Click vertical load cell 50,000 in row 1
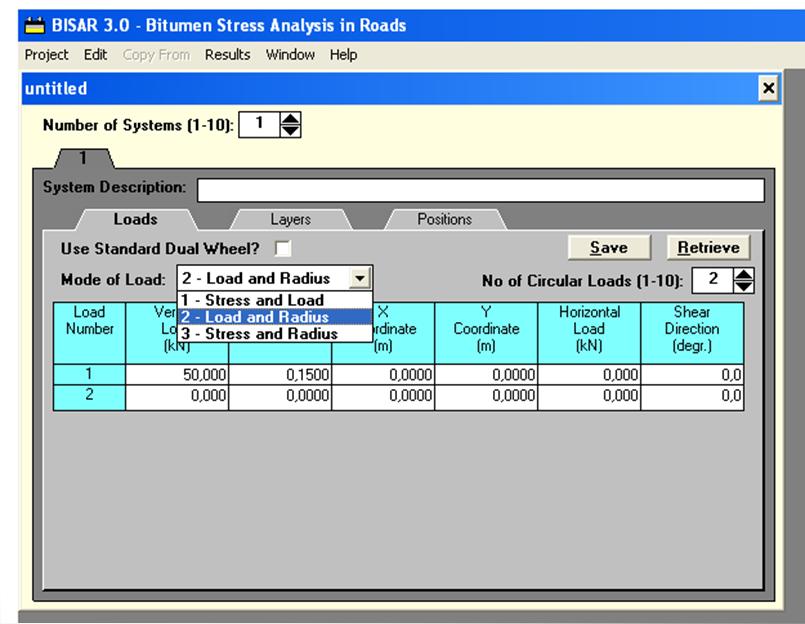805x624 pixels. 177,375
